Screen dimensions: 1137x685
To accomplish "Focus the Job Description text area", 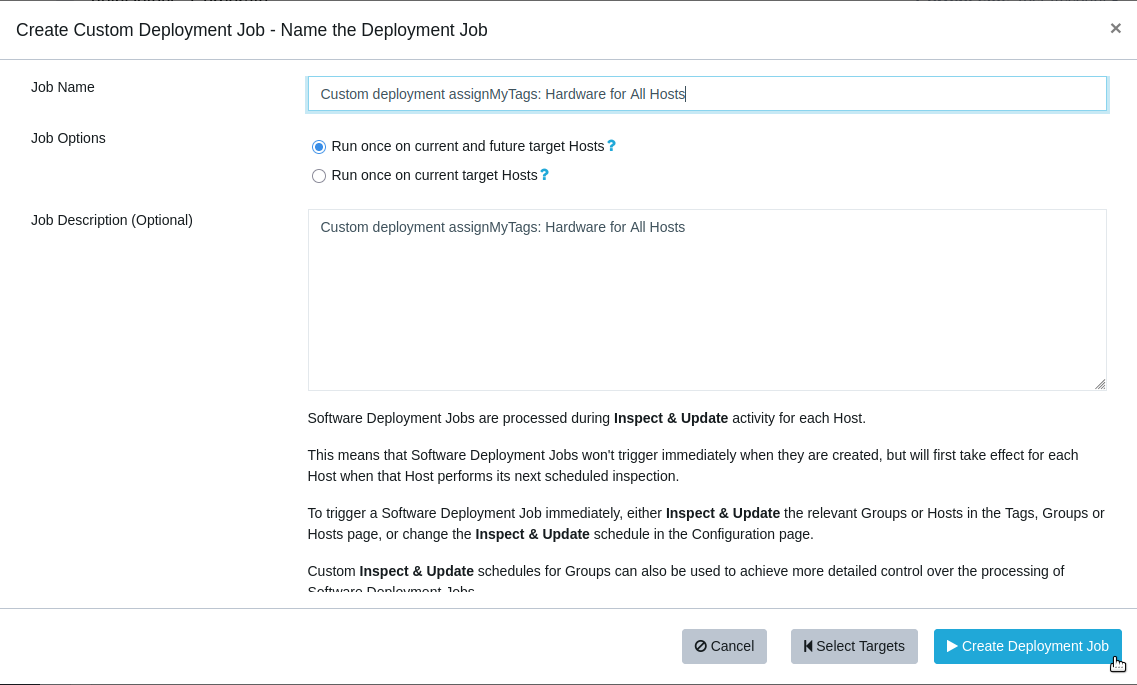I will click(706, 300).
